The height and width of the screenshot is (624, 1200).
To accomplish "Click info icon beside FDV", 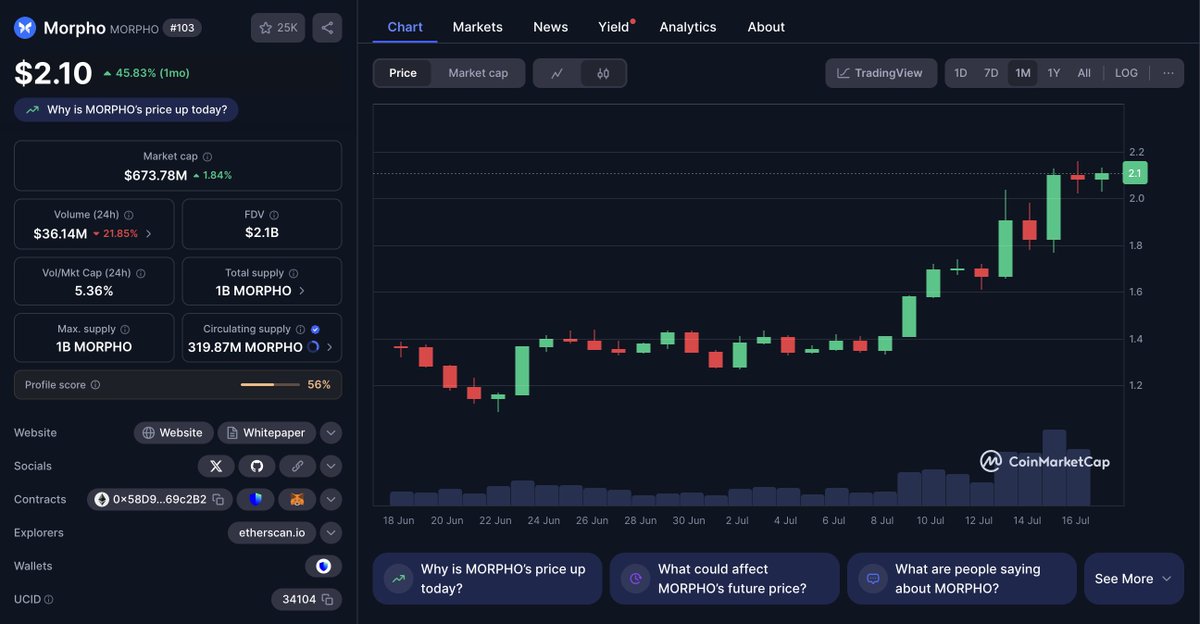I will click(x=274, y=215).
